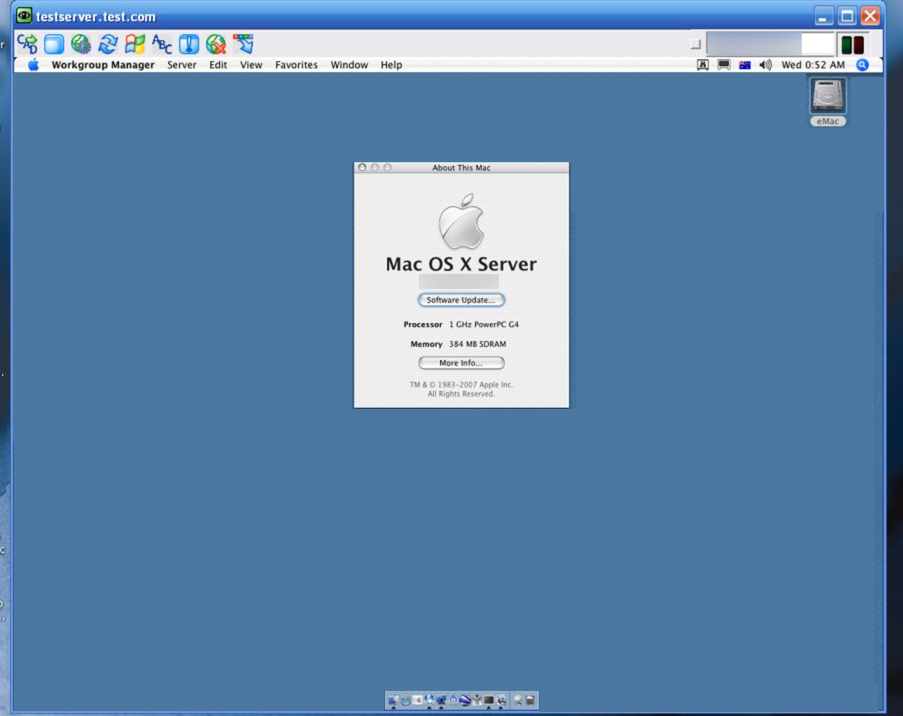This screenshot has width=903, height=716.
Task: Open the View menu
Action: click(x=251, y=65)
